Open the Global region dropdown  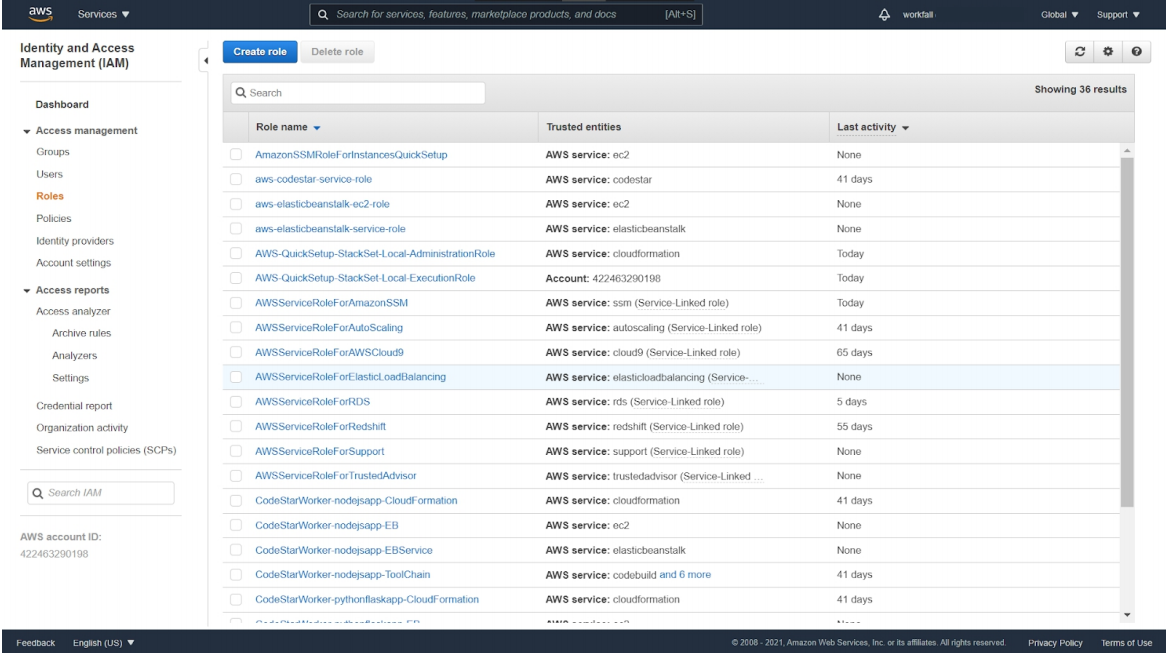tap(1060, 14)
